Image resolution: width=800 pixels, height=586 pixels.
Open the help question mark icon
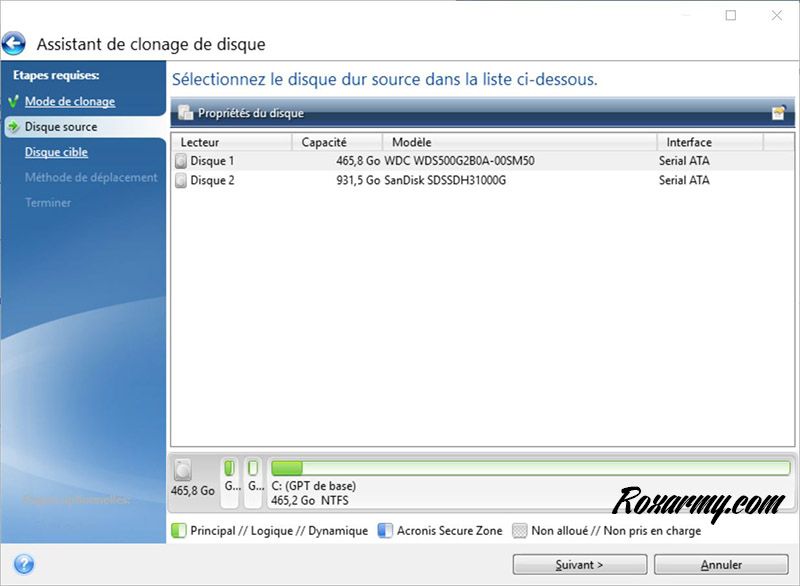click(x=24, y=564)
